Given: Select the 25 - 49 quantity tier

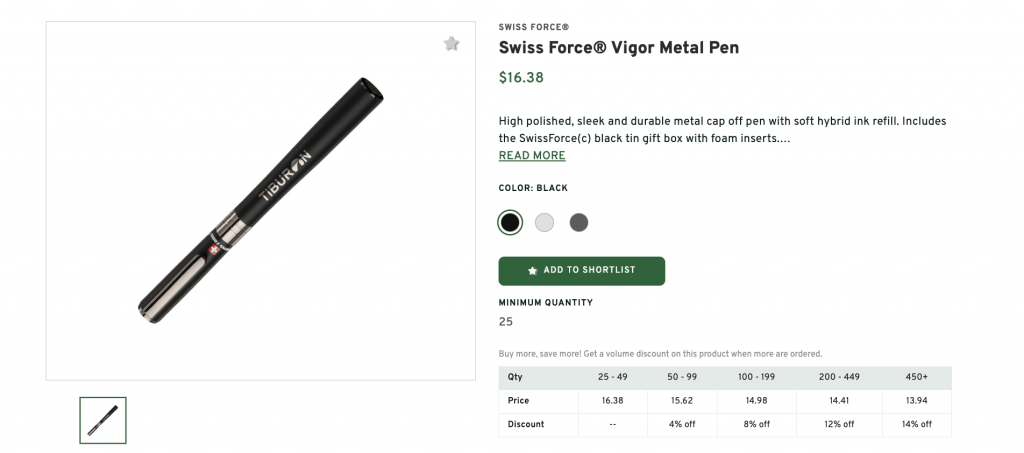Looking at the screenshot, I should 612,377.
